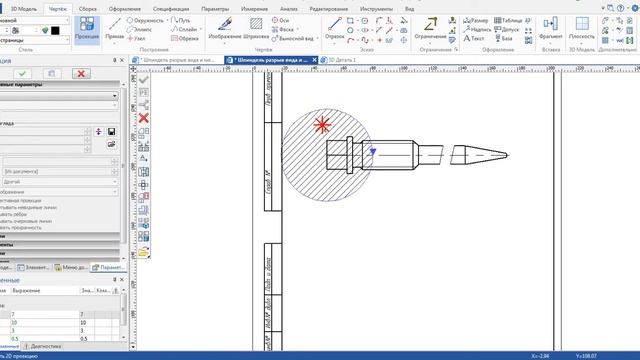Screen dimensions: 640x360
Task: Select the Текст text tool
Action: coord(473,38)
